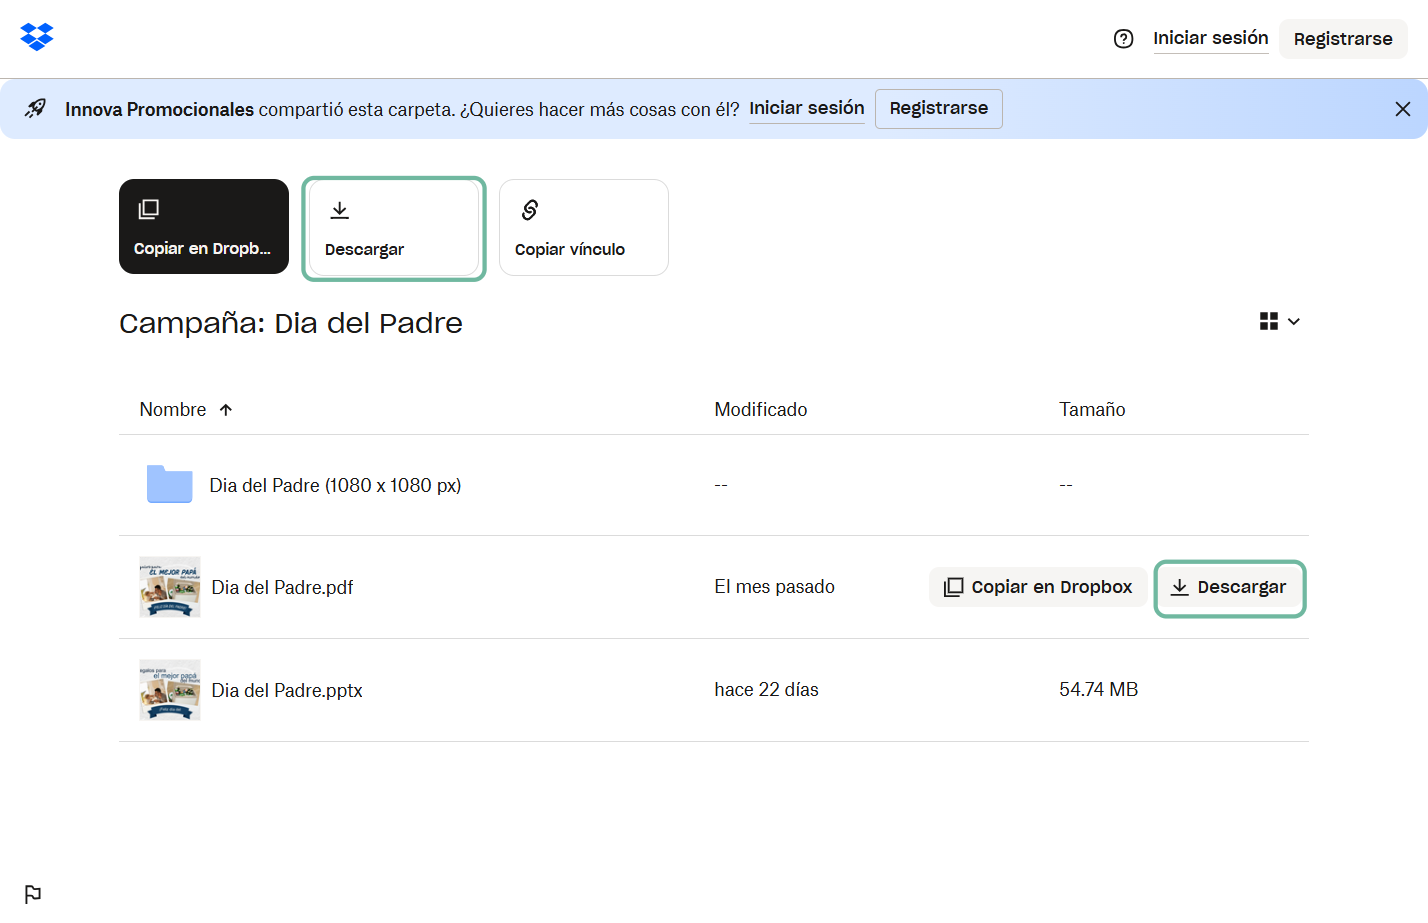
Task: Click the Dropbox logo icon
Action: pos(37,37)
